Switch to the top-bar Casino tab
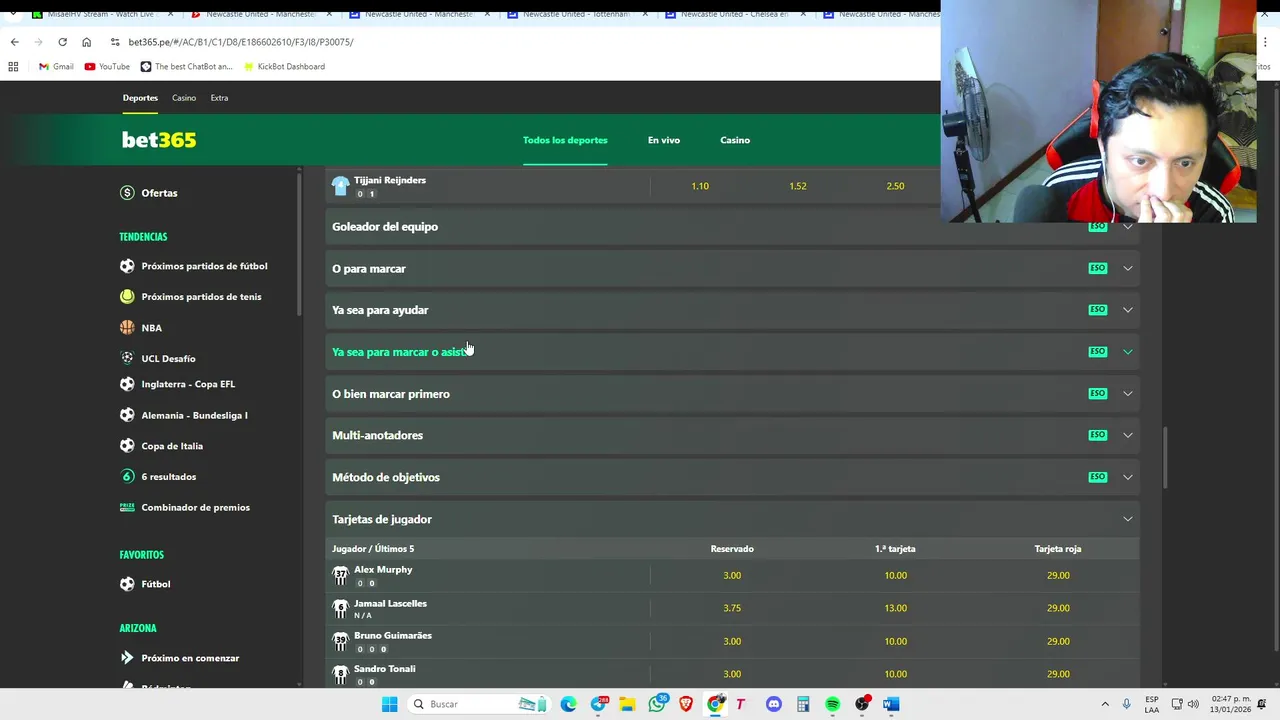1280x720 pixels. tap(184, 98)
